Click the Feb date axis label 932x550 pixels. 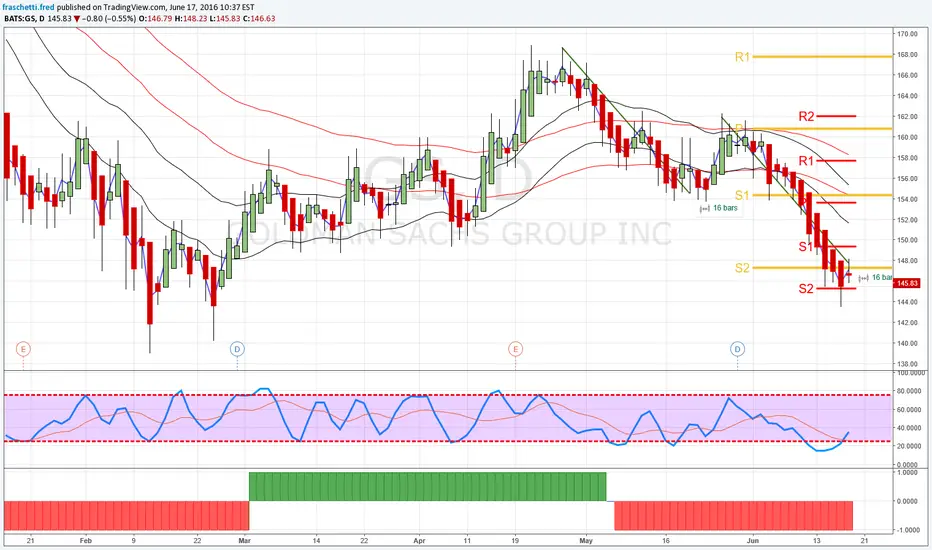pyautogui.click(x=86, y=541)
